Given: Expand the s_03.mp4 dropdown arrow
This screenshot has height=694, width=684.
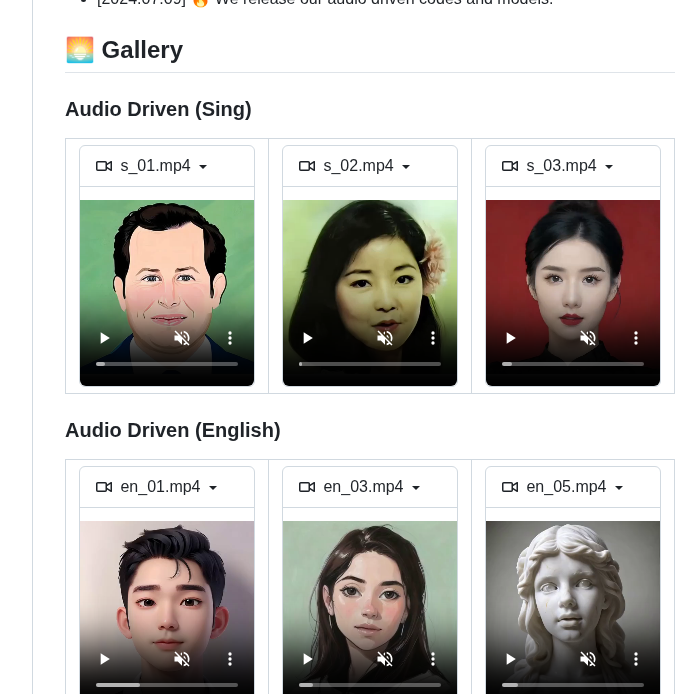Looking at the screenshot, I should [x=609, y=167].
